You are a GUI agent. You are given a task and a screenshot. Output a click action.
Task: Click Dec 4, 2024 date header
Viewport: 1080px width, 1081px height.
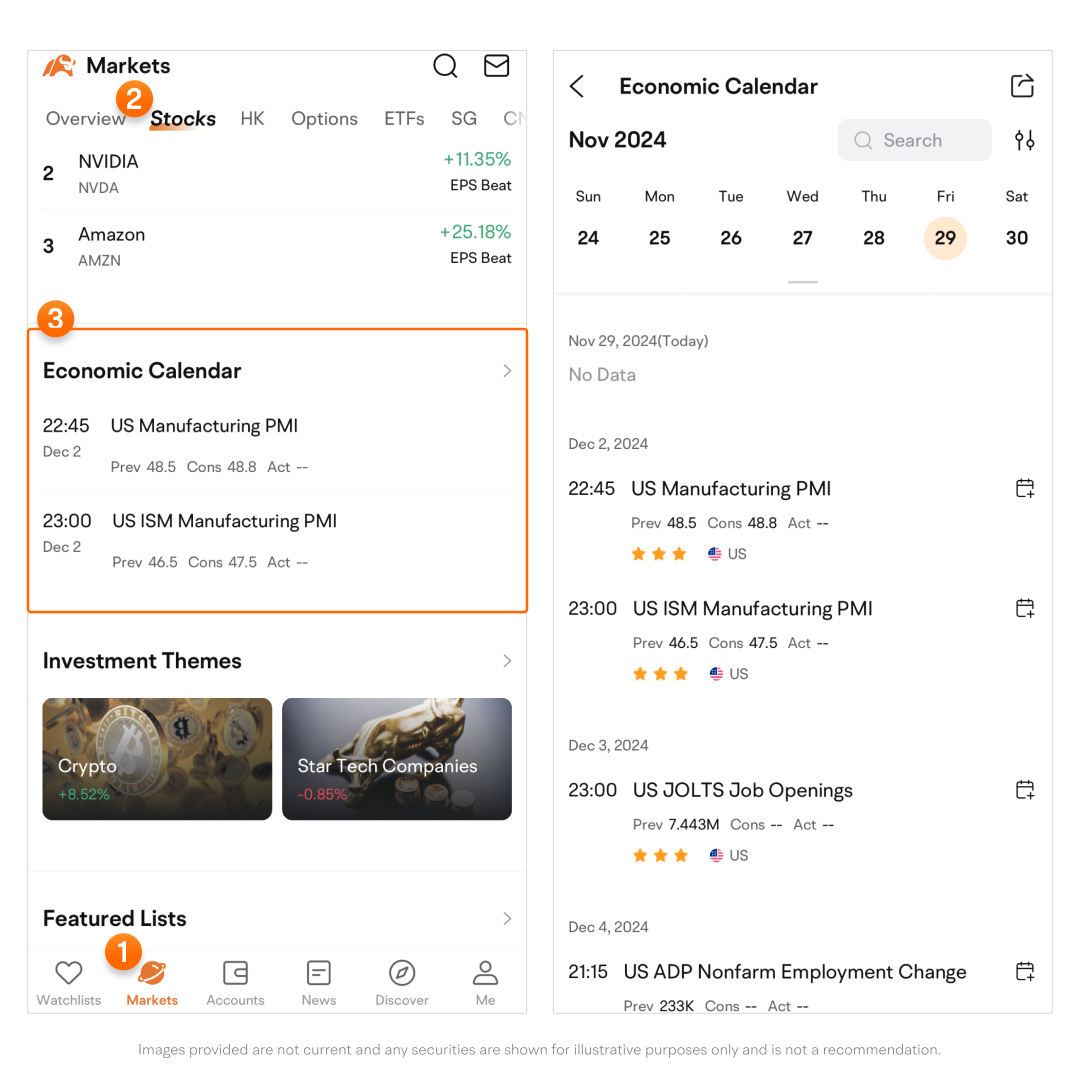(x=608, y=927)
